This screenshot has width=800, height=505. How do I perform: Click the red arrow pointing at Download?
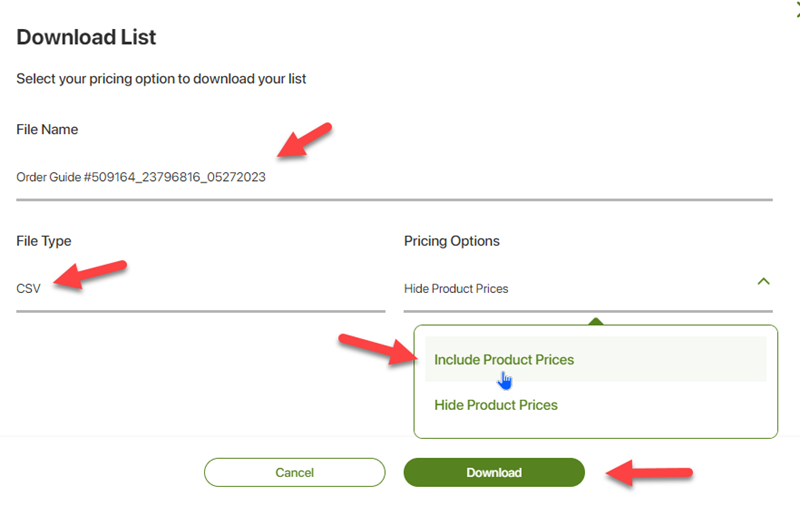pyautogui.click(x=649, y=473)
